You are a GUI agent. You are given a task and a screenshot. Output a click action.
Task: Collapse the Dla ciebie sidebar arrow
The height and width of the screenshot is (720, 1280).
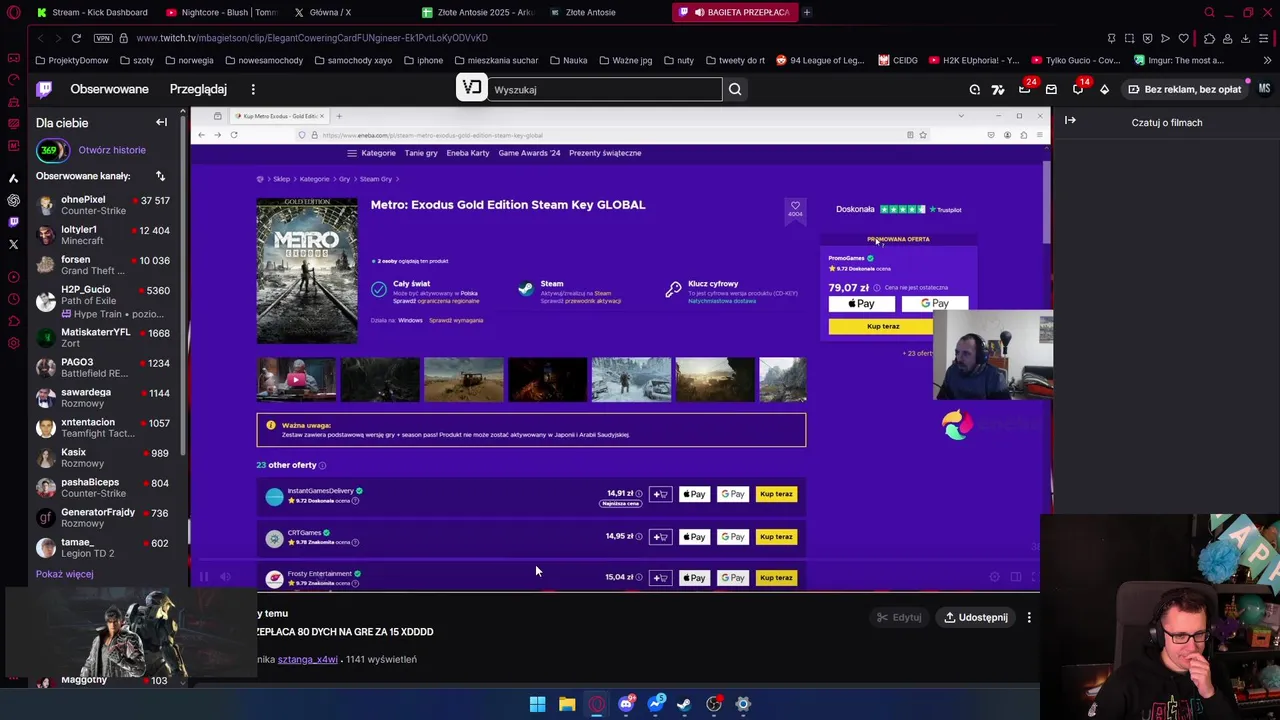(x=161, y=122)
